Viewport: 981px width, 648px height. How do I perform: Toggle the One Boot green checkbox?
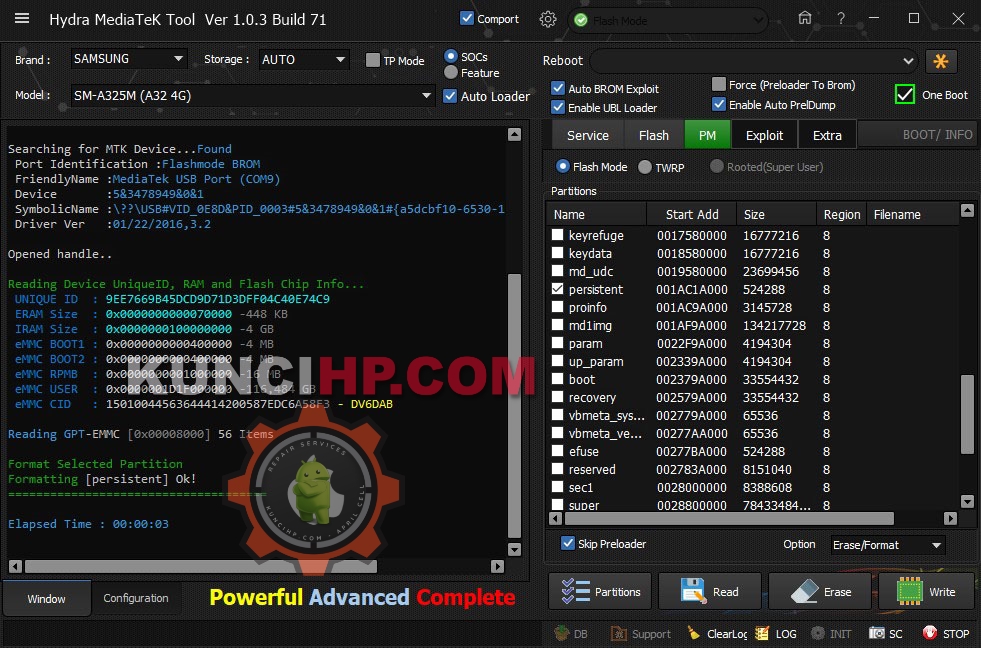click(905, 94)
